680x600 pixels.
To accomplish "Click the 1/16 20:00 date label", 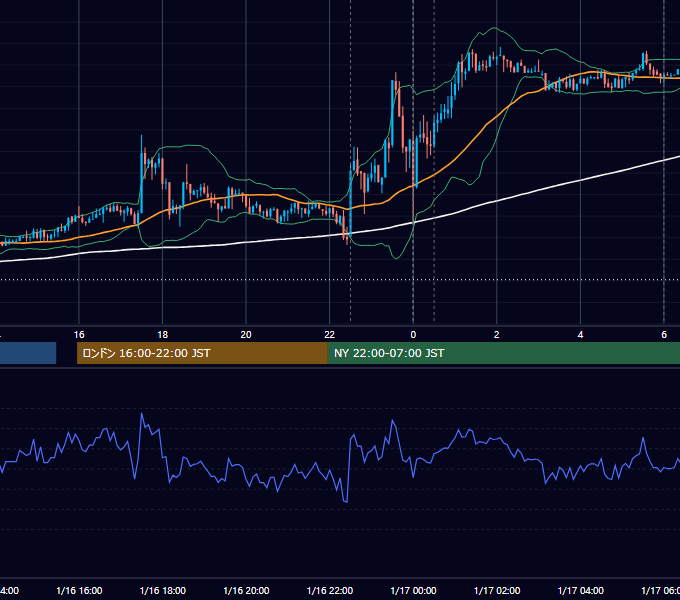I will (246, 590).
